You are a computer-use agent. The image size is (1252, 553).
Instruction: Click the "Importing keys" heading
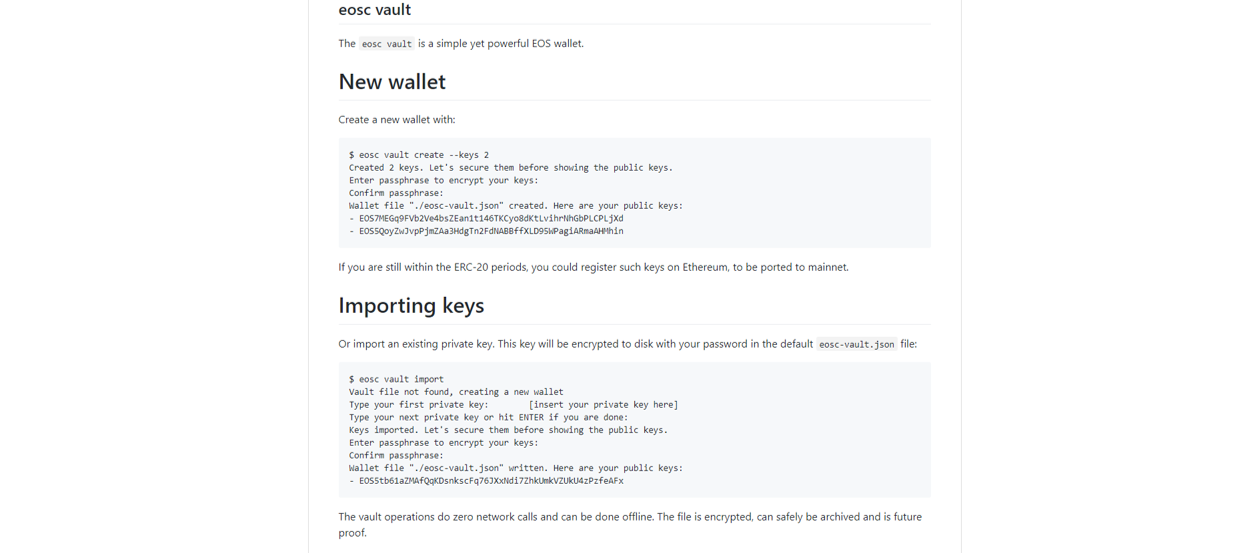pos(411,305)
